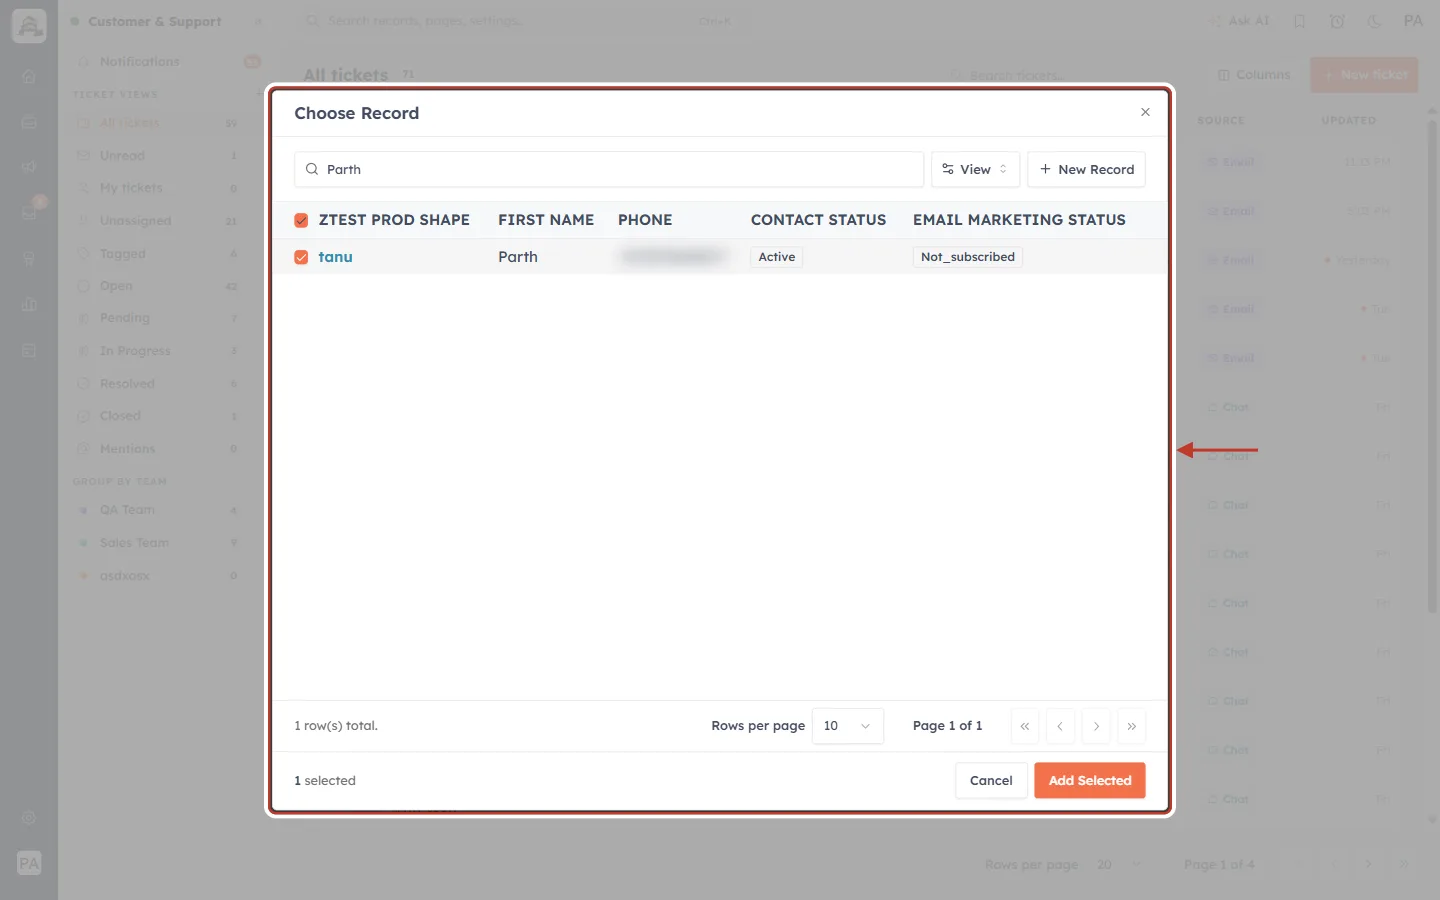
Task: Click the Not_subscribed badge
Action: pyautogui.click(x=968, y=257)
